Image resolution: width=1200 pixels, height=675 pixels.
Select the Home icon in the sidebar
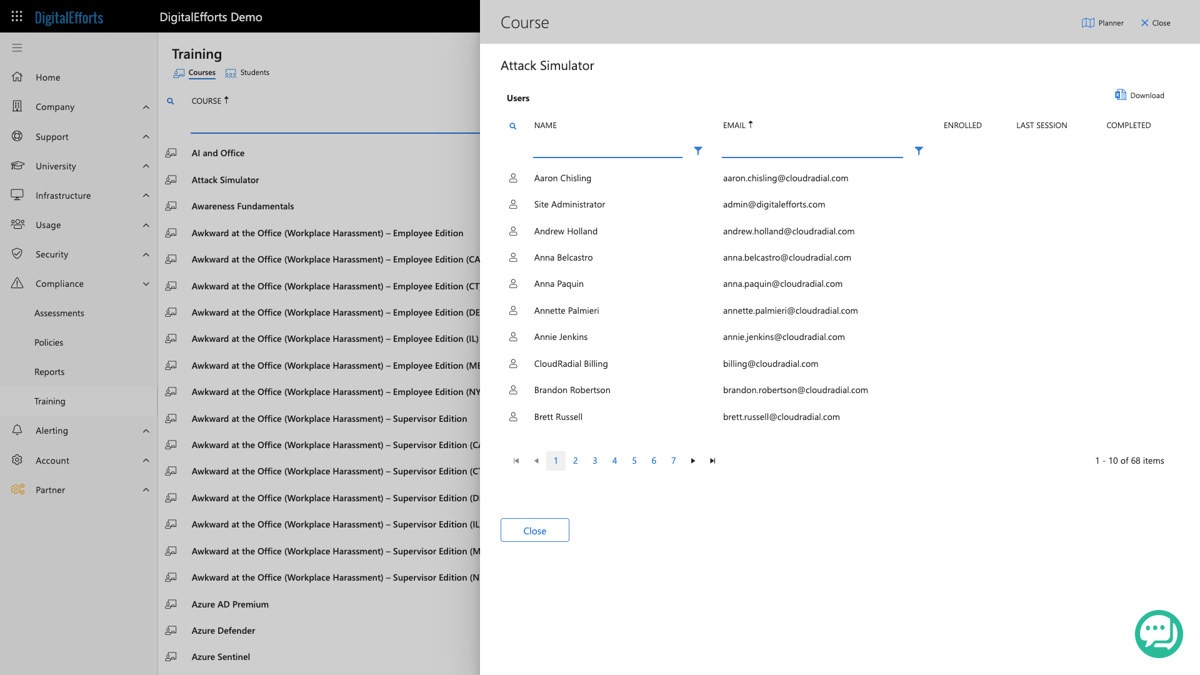pyautogui.click(x=17, y=77)
